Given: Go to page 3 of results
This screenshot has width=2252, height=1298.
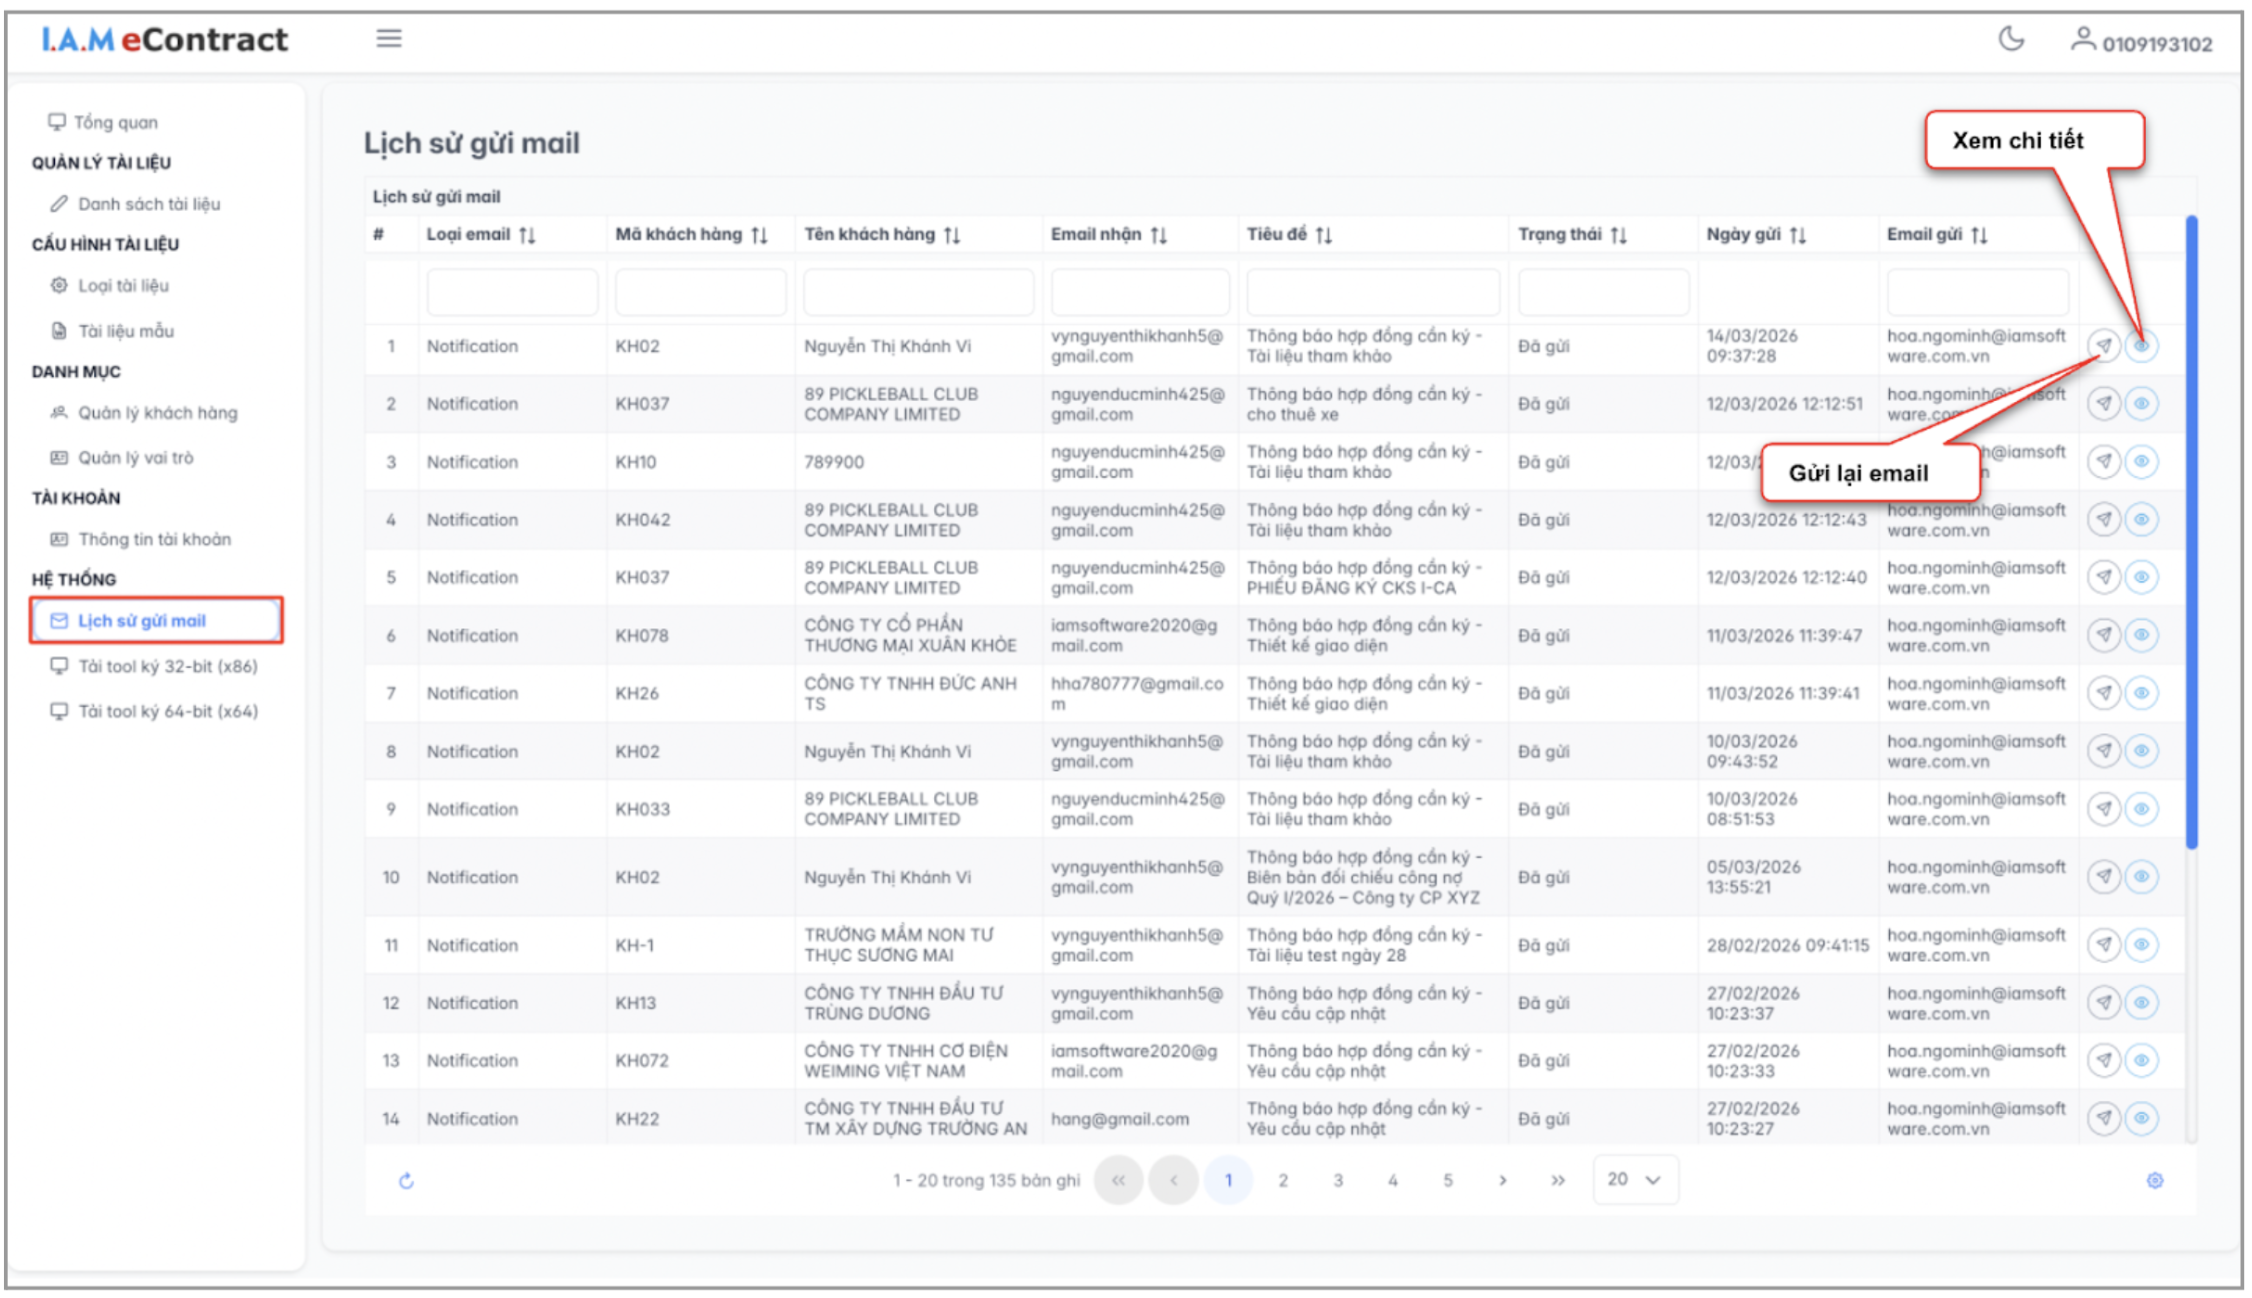Looking at the screenshot, I should click(1338, 1181).
